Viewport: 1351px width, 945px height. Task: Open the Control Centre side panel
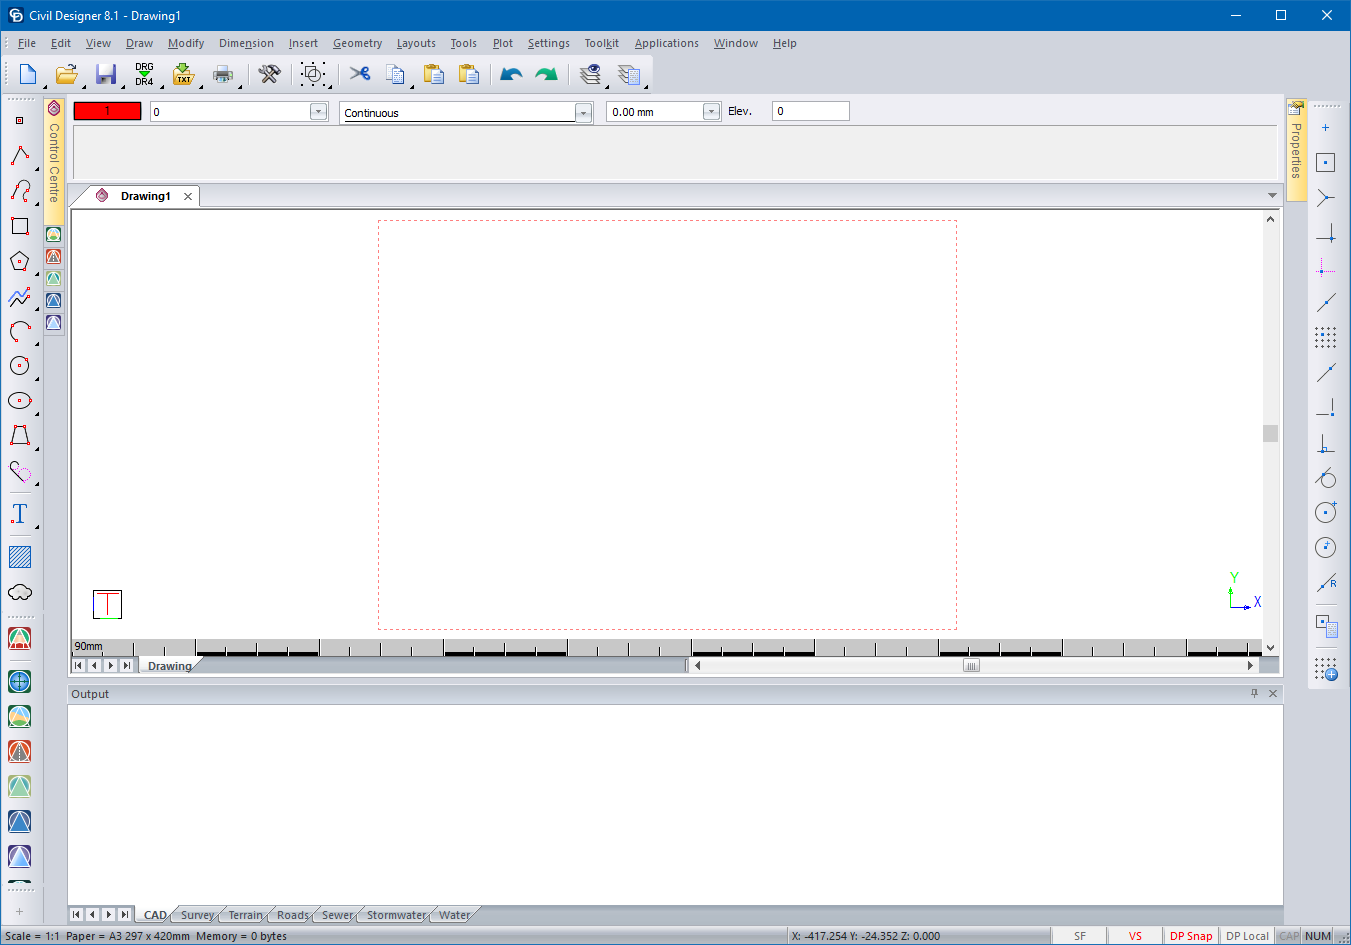(54, 160)
